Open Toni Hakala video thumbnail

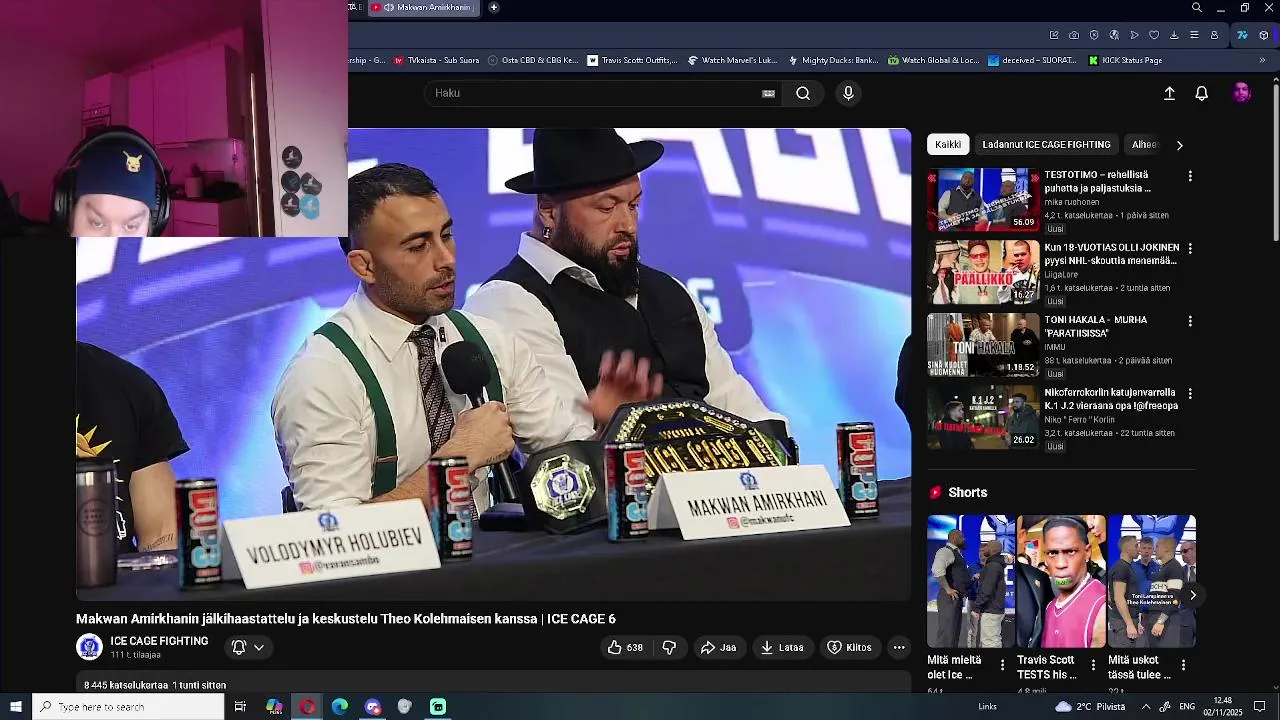pos(983,345)
